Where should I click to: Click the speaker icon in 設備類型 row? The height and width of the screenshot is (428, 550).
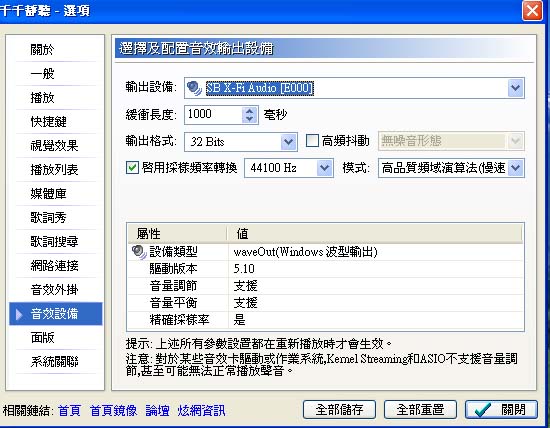click(139, 252)
